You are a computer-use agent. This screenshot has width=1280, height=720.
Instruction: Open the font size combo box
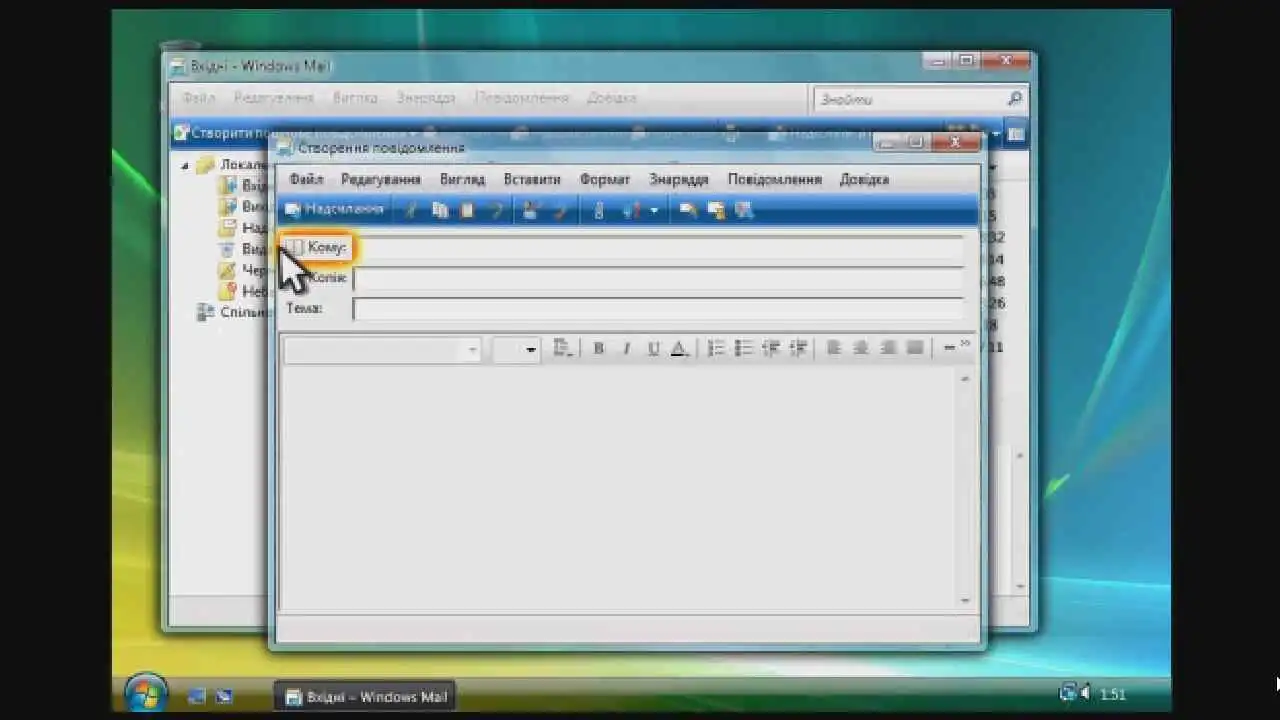pyautogui.click(x=516, y=349)
